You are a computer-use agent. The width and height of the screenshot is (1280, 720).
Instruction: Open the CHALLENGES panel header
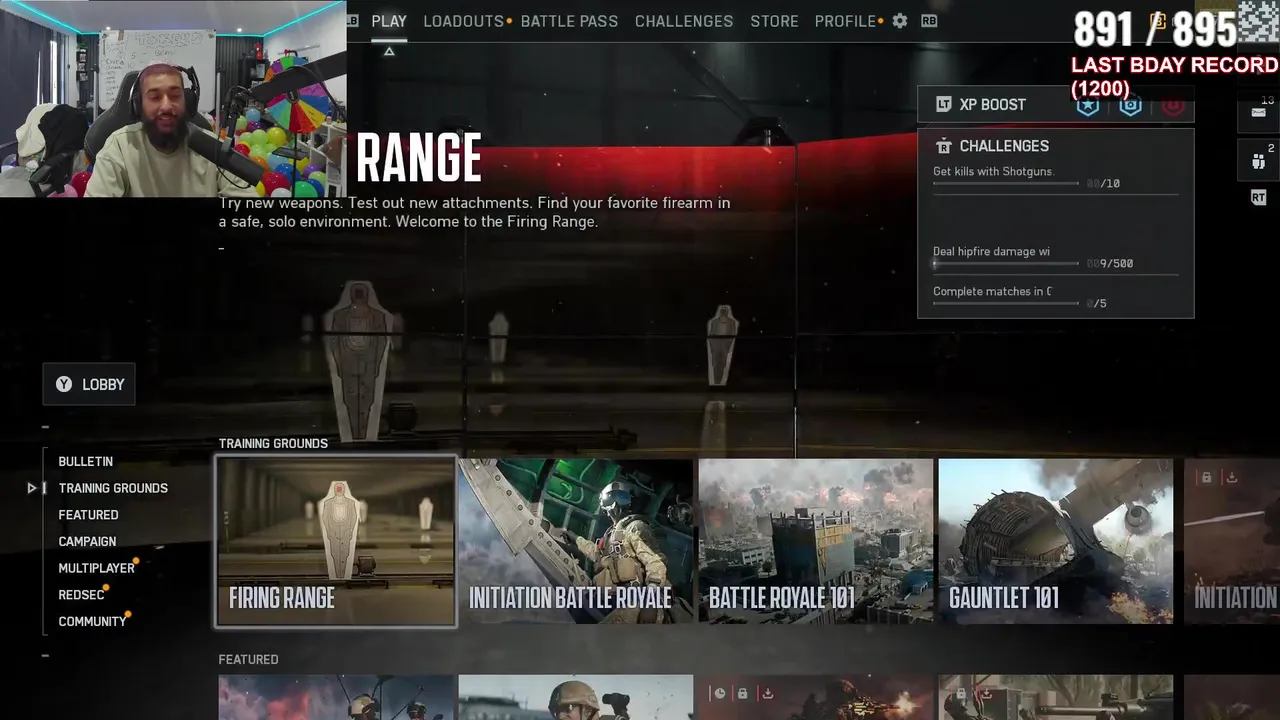pos(1004,146)
